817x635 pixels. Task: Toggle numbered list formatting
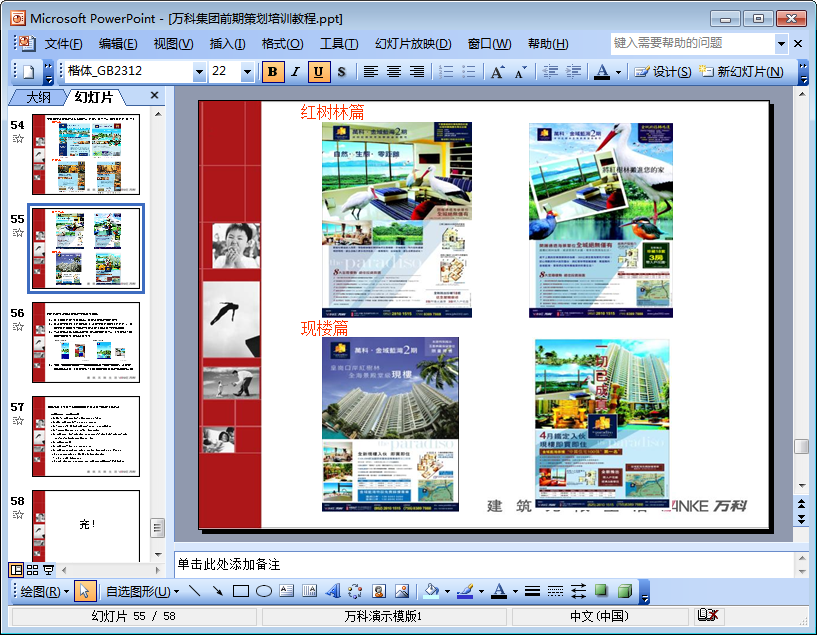tap(445, 71)
